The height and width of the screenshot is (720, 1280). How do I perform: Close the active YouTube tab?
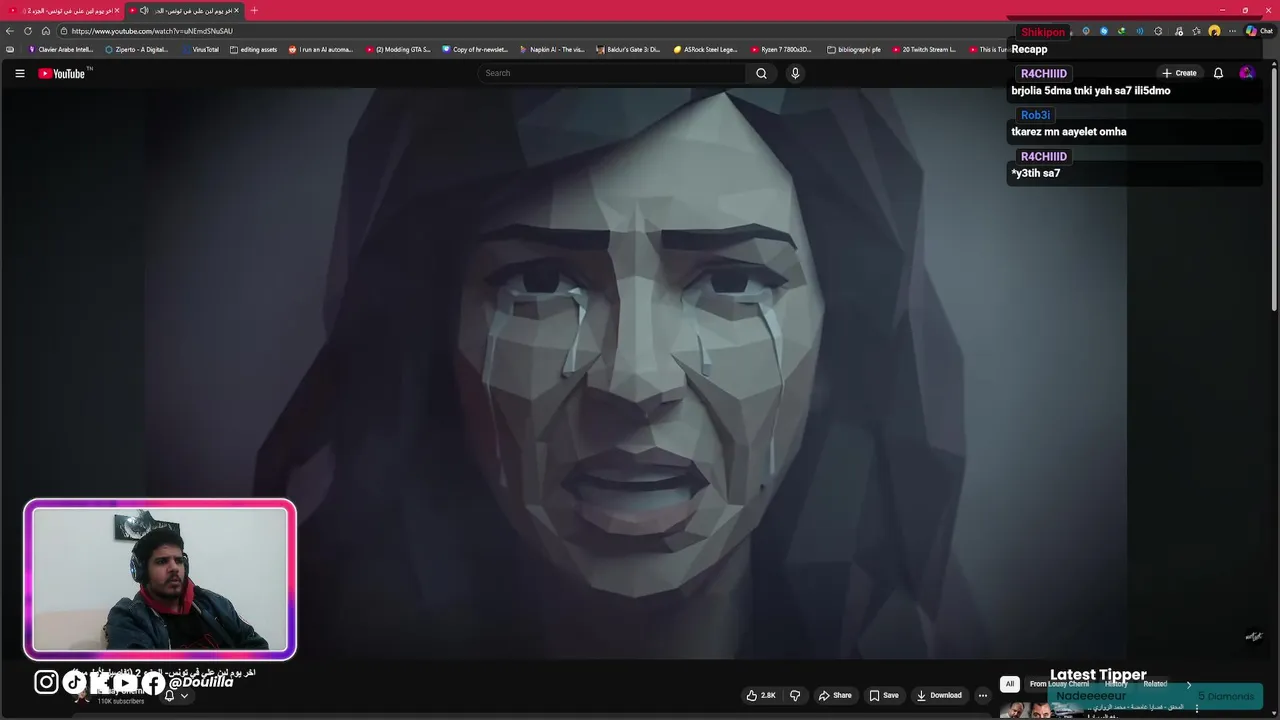[x=236, y=10]
